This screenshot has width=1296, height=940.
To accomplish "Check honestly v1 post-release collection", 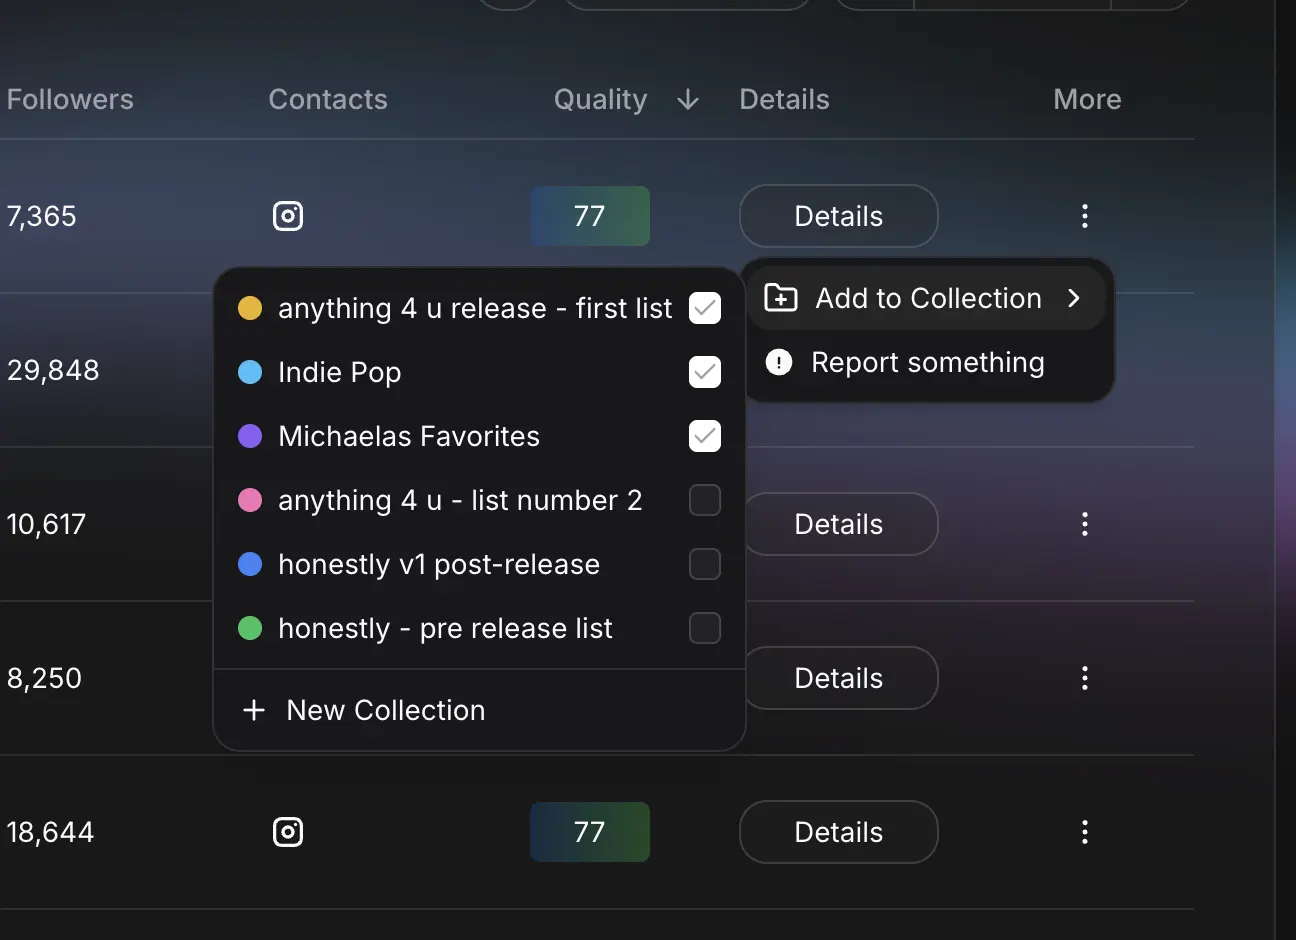I will click(x=705, y=564).
